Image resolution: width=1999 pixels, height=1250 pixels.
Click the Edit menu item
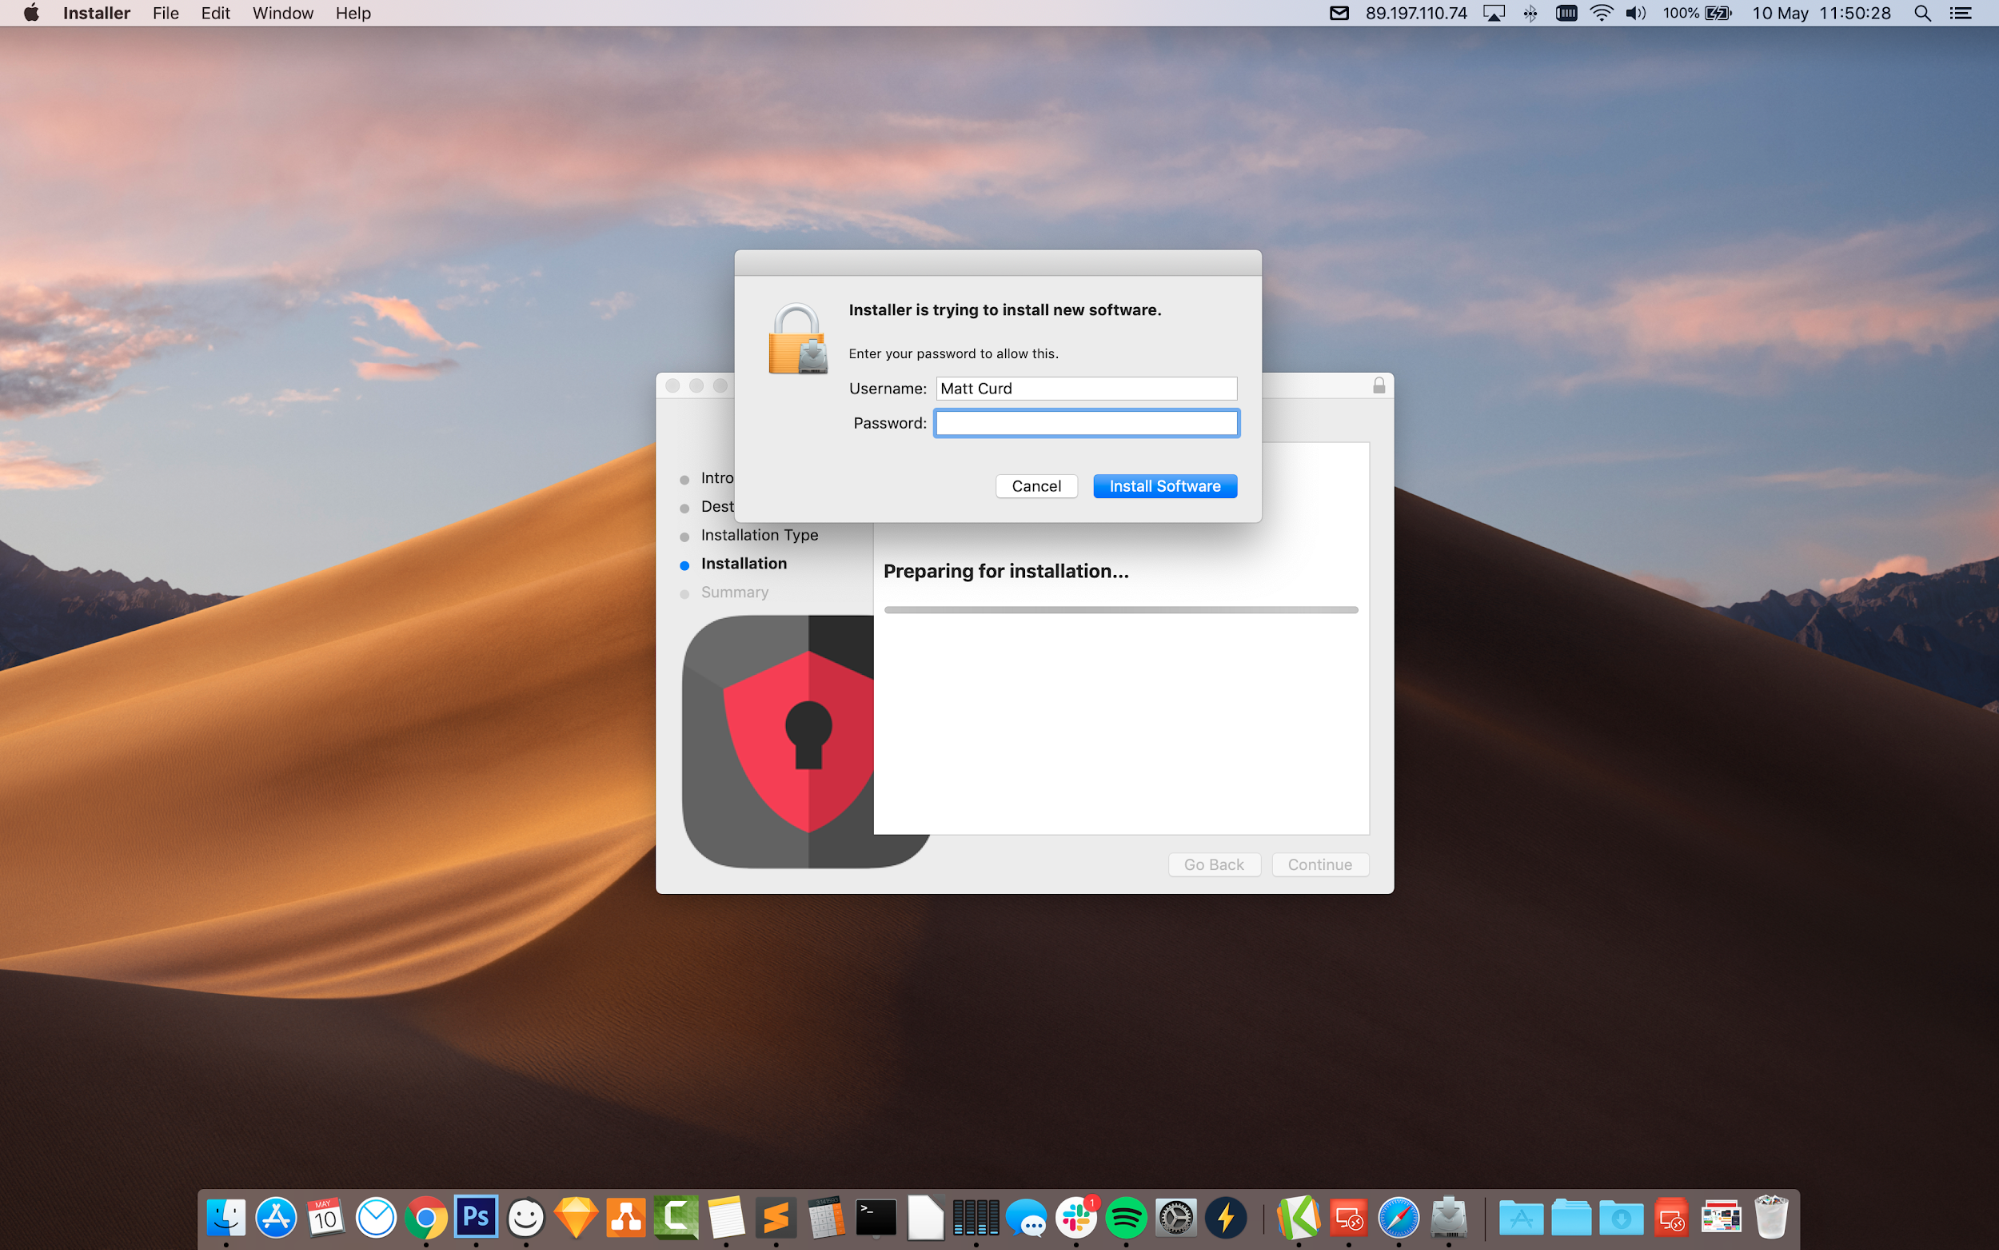(x=213, y=13)
